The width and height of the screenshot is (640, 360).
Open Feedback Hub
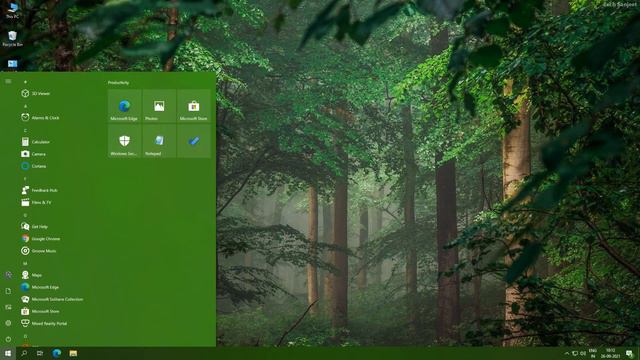pyautogui.click(x=59, y=190)
